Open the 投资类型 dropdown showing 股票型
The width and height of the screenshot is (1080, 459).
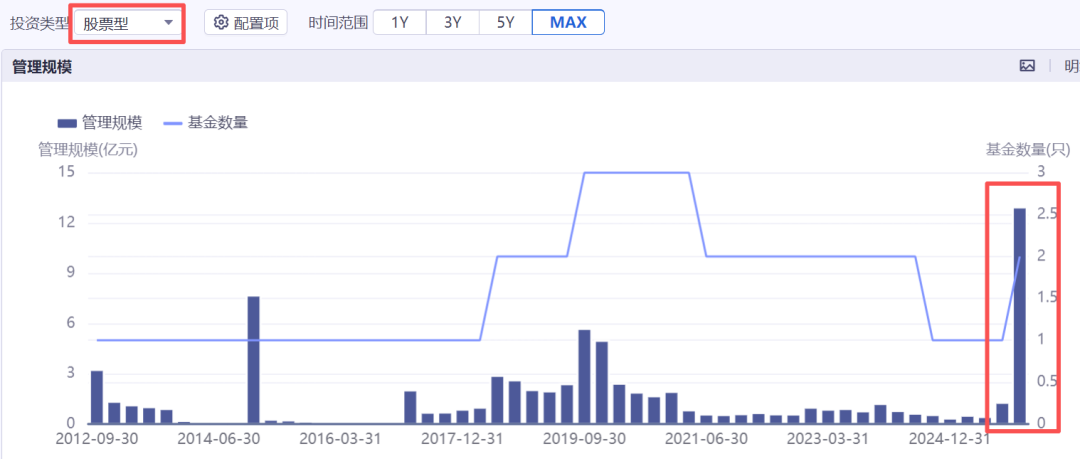[128, 24]
